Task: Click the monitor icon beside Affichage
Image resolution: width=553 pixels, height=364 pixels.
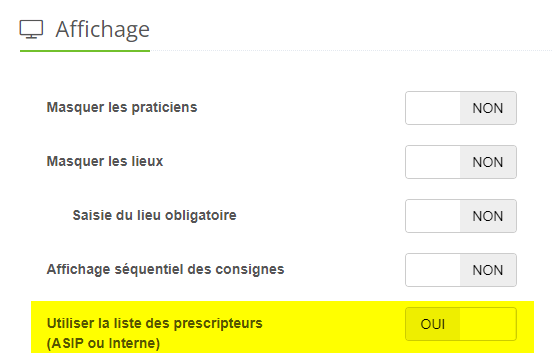Action: tap(31, 29)
